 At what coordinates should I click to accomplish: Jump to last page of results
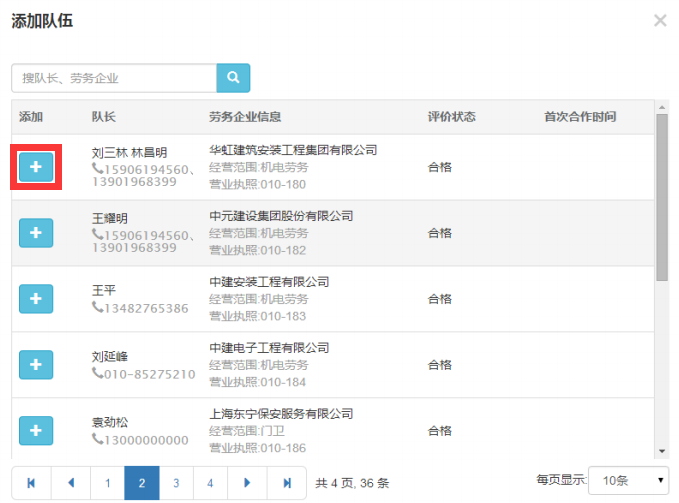tap(287, 483)
